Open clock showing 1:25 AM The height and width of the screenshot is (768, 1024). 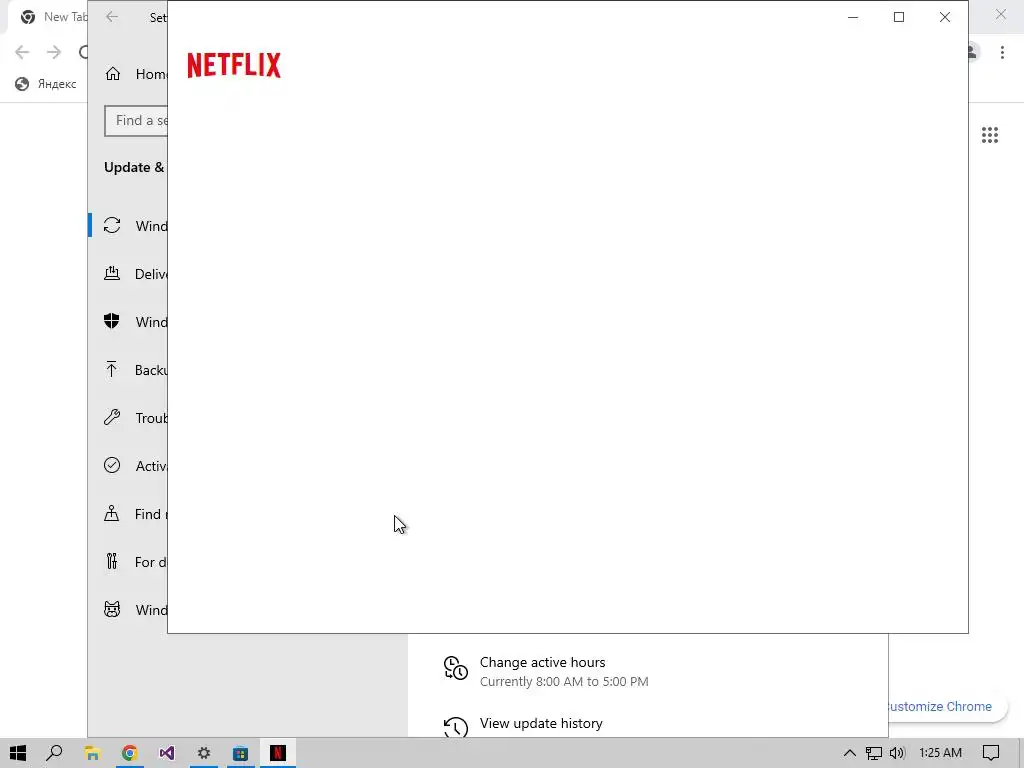coord(940,753)
